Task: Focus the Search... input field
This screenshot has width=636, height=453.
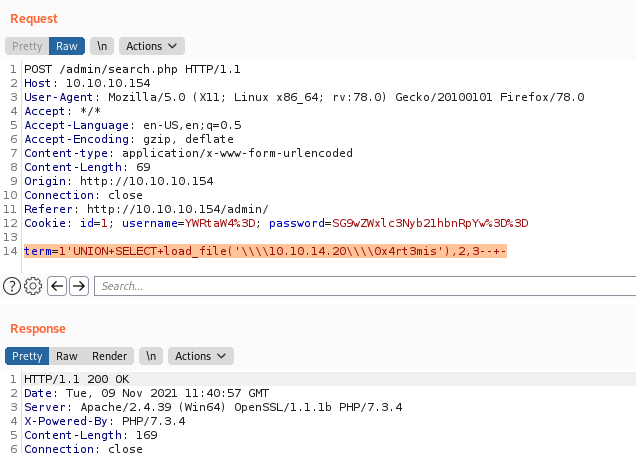Action: coord(365,286)
